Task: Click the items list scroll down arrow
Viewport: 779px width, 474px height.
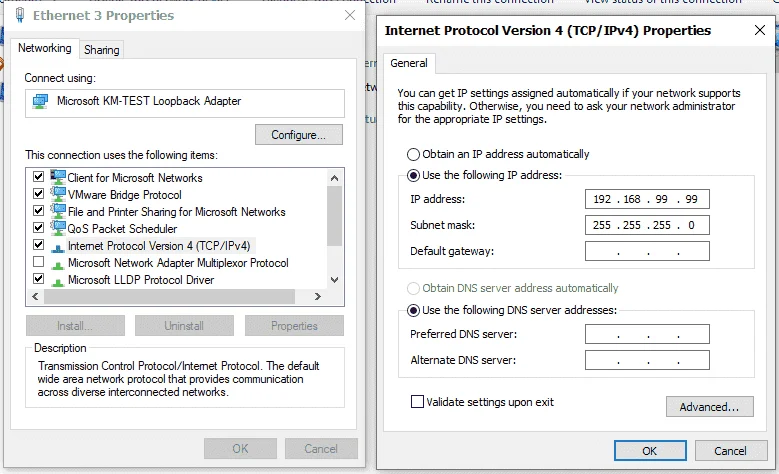Action: point(334,280)
